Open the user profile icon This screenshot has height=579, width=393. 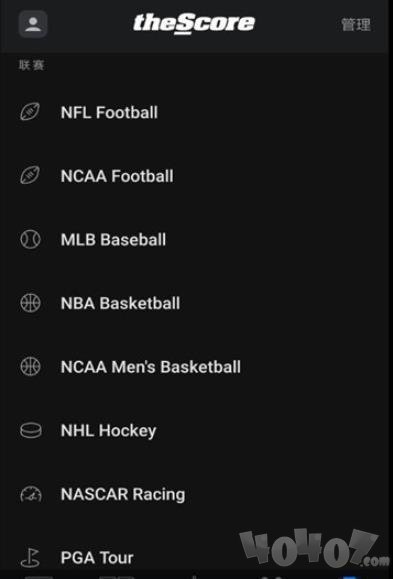pos(33,24)
